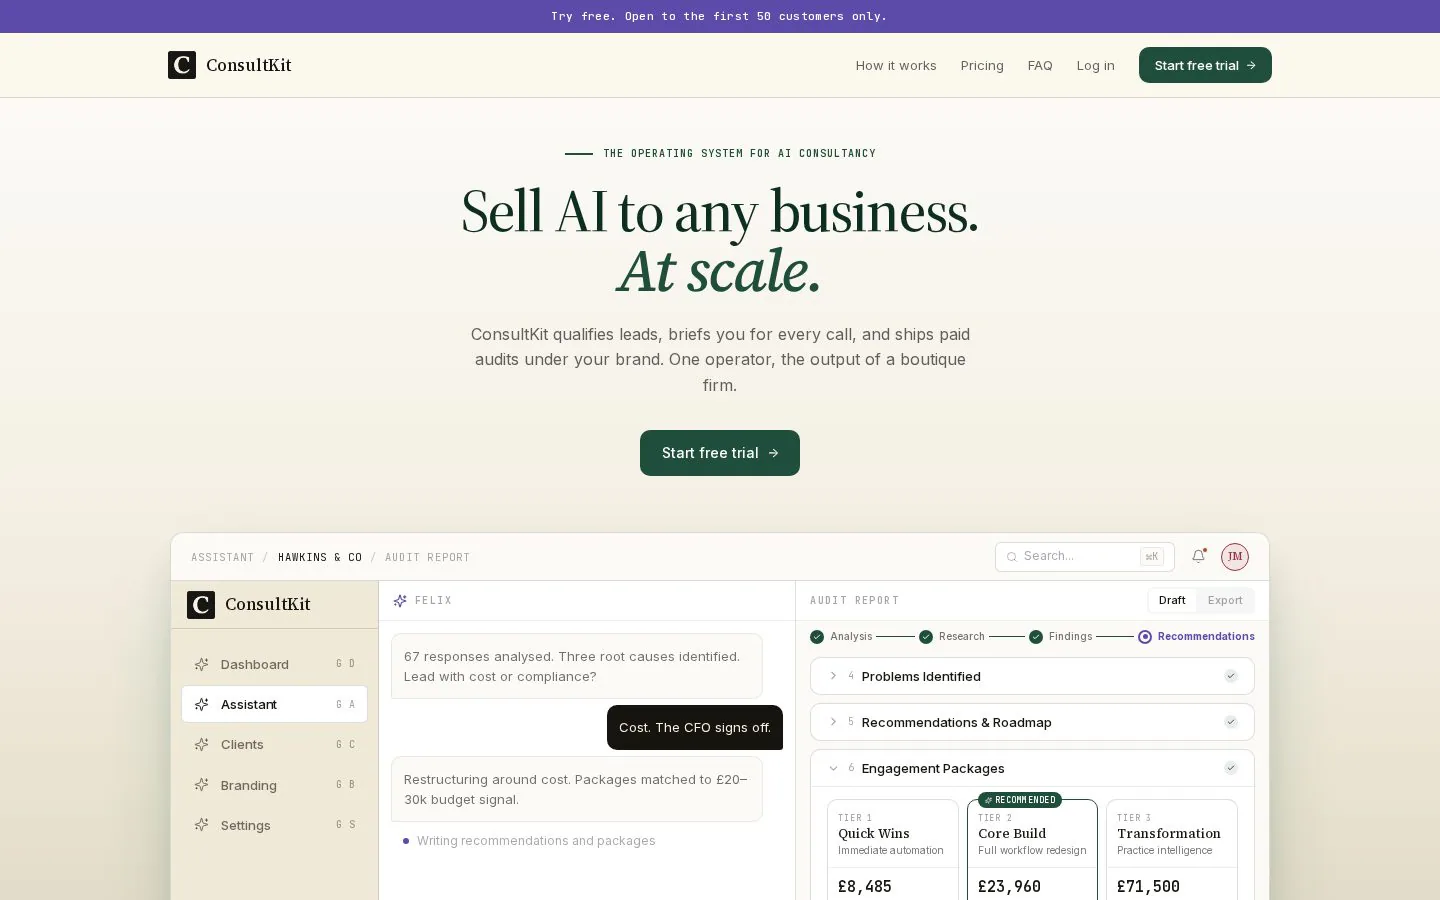
Task: Open the Pricing link
Action: click(982, 65)
